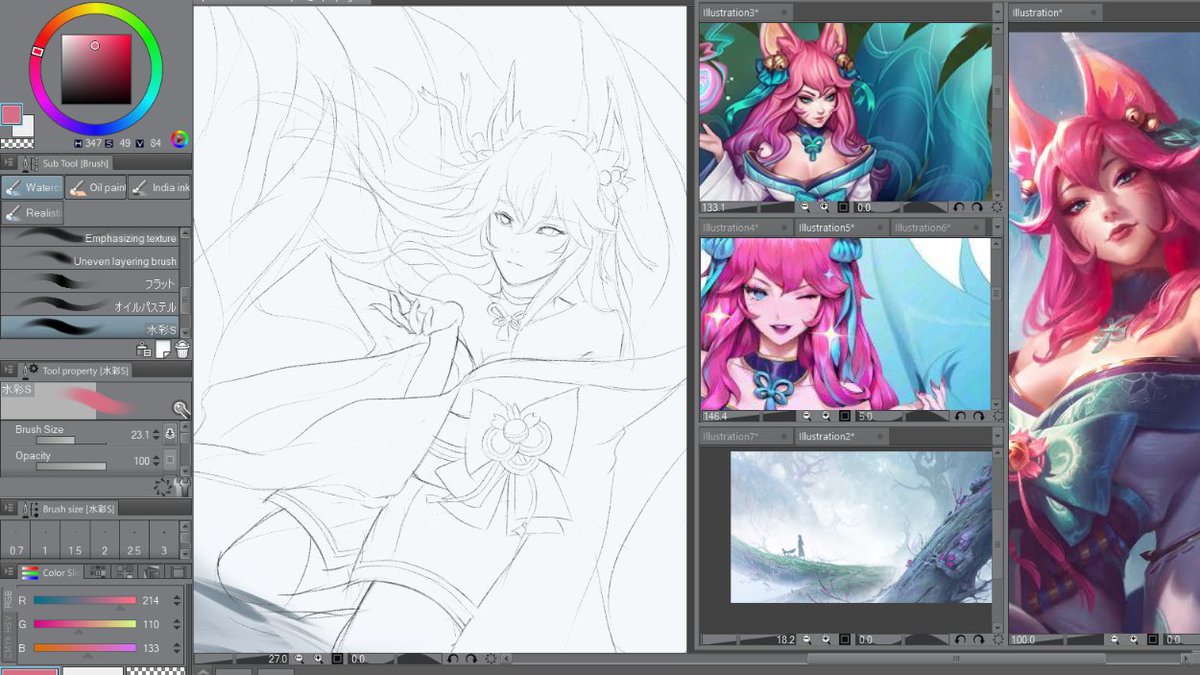Open sub tool detail wrench icon

coord(181,487)
